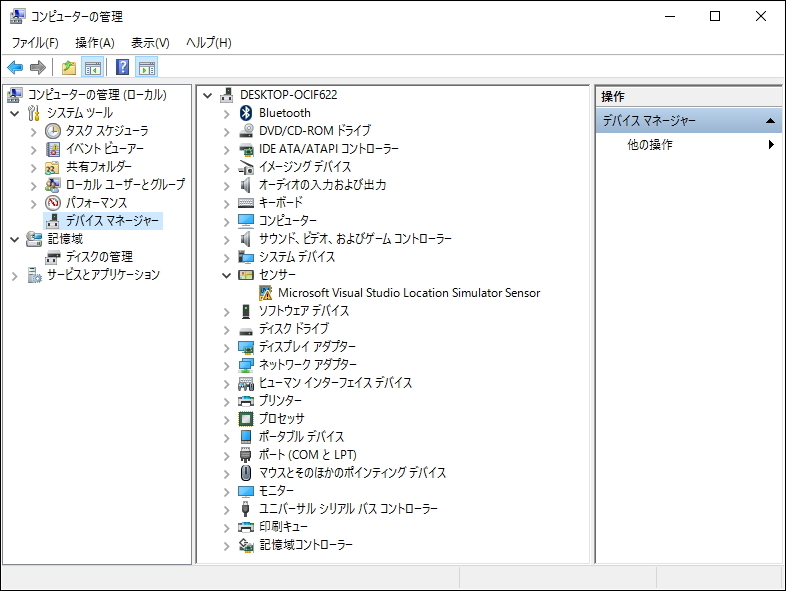Click the パフォーマンス icon

pos(53,203)
